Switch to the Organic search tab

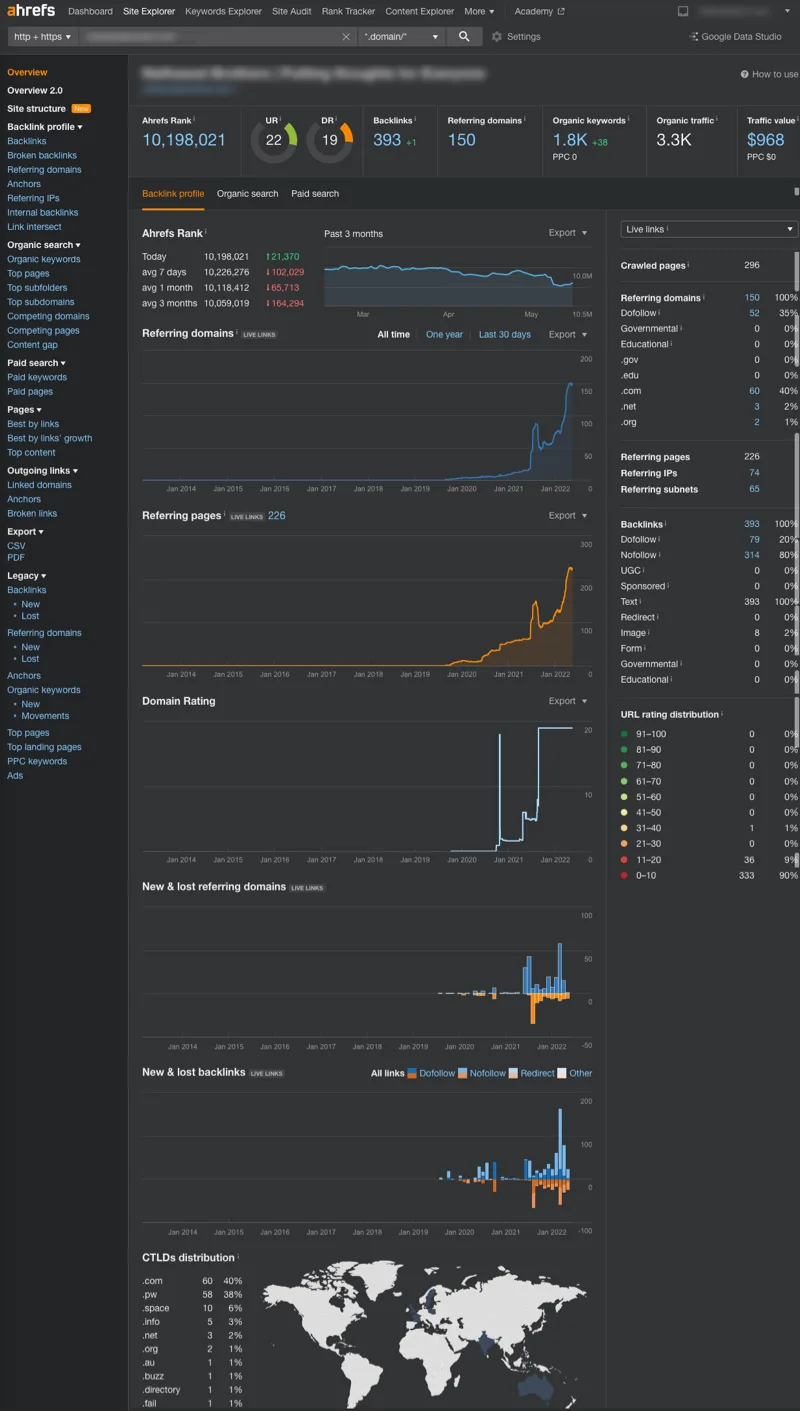(x=247, y=194)
